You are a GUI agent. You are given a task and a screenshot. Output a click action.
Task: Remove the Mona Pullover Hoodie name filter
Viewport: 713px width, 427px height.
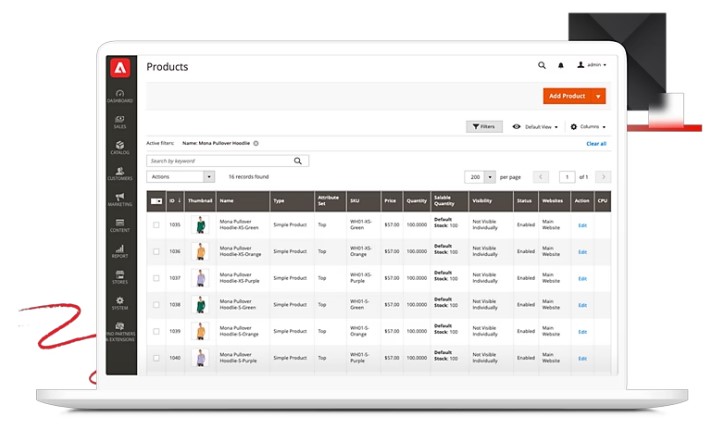click(x=256, y=143)
